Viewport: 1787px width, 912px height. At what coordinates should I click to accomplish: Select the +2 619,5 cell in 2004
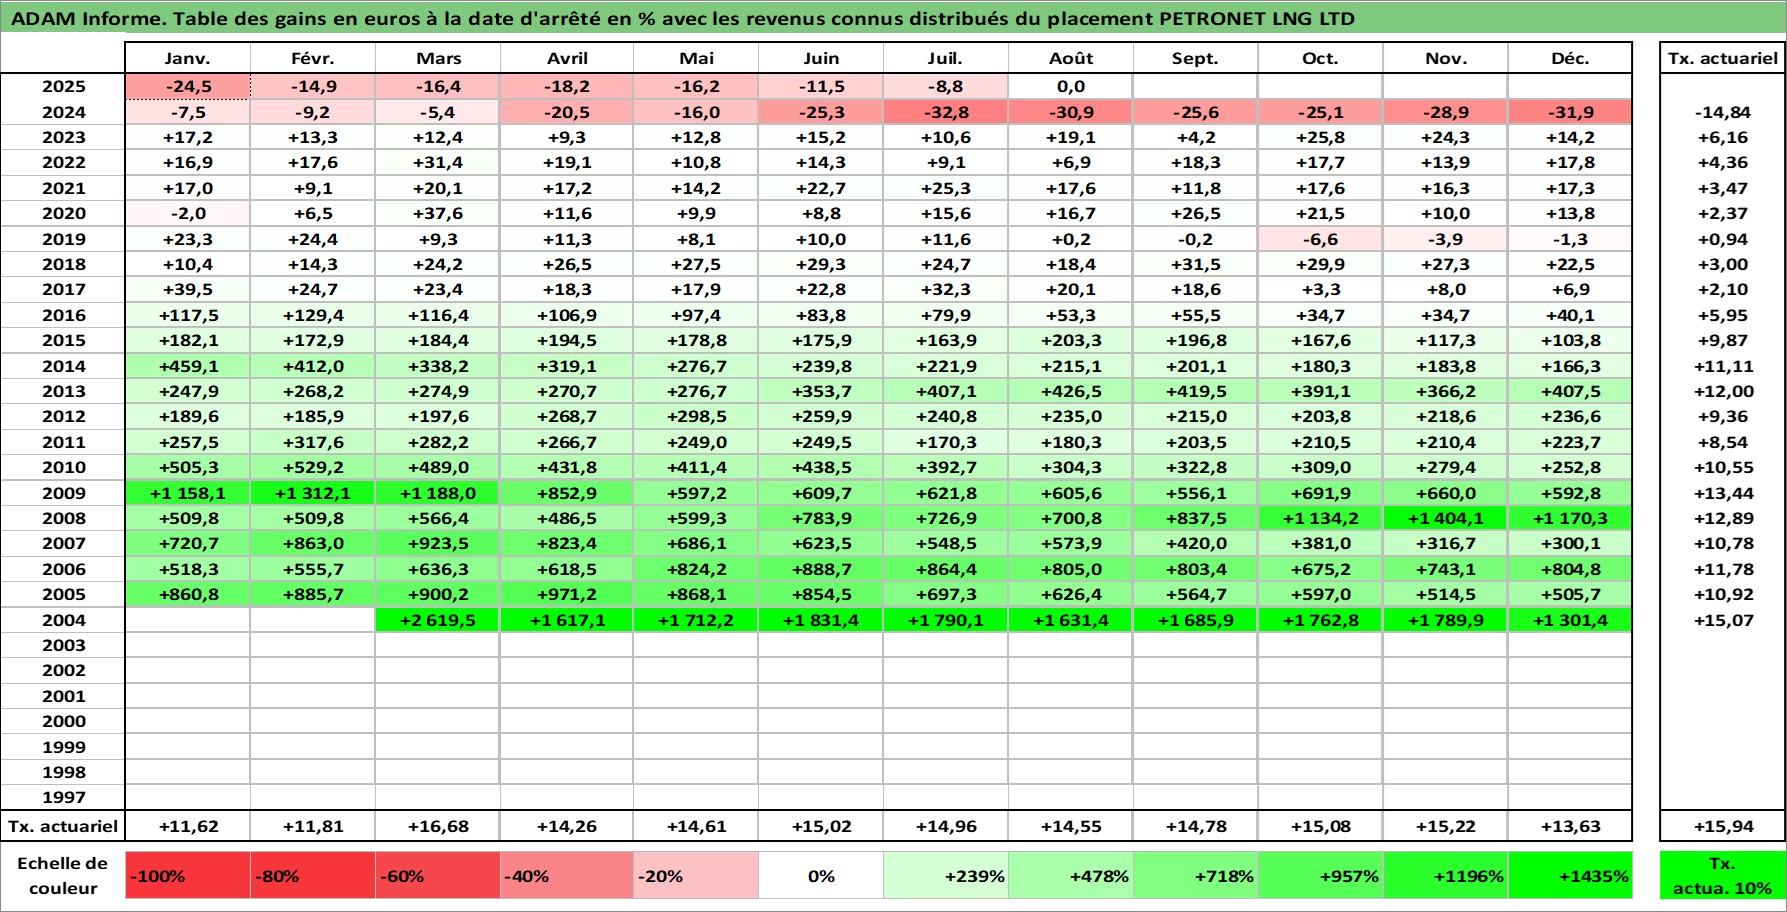click(438, 620)
